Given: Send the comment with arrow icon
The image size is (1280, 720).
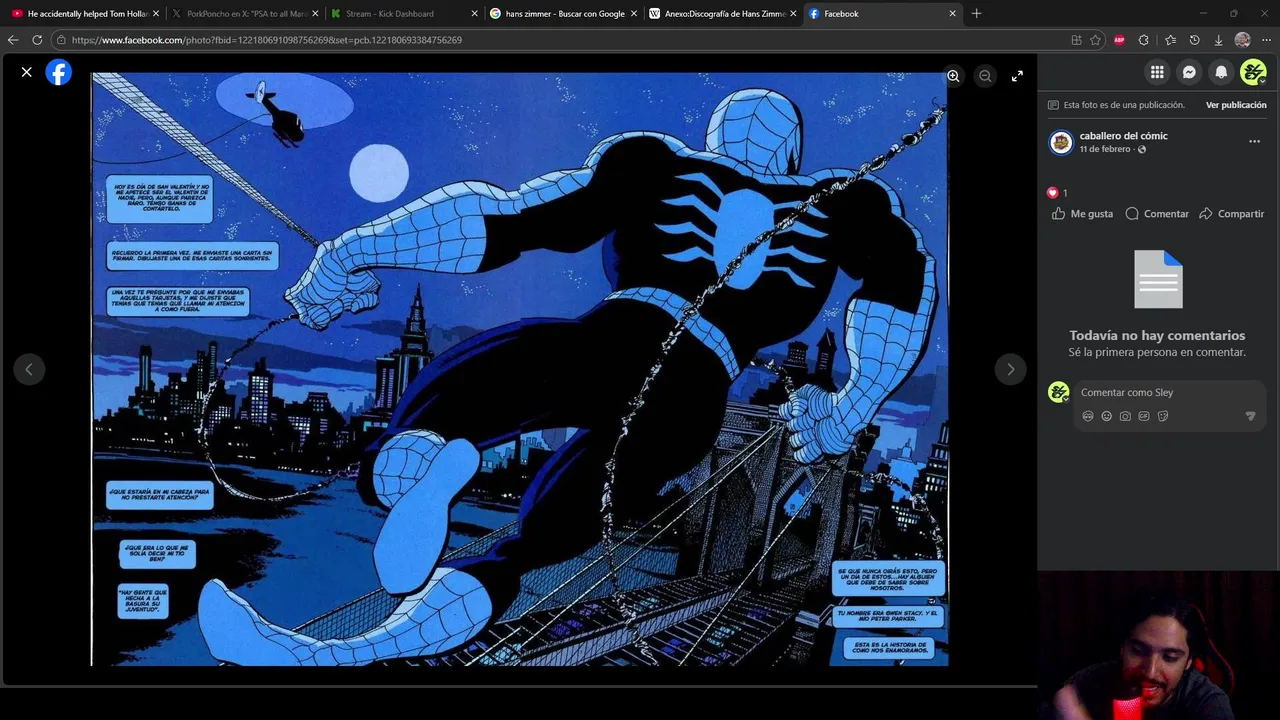Looking at the screenshot, I should pyautogui.click(x=1250, y=416).
